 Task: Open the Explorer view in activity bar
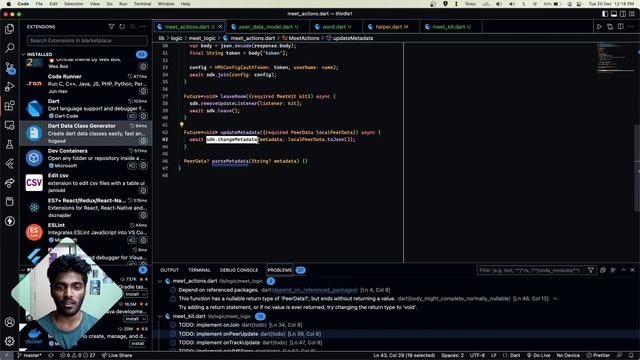(x=9, y=29)
